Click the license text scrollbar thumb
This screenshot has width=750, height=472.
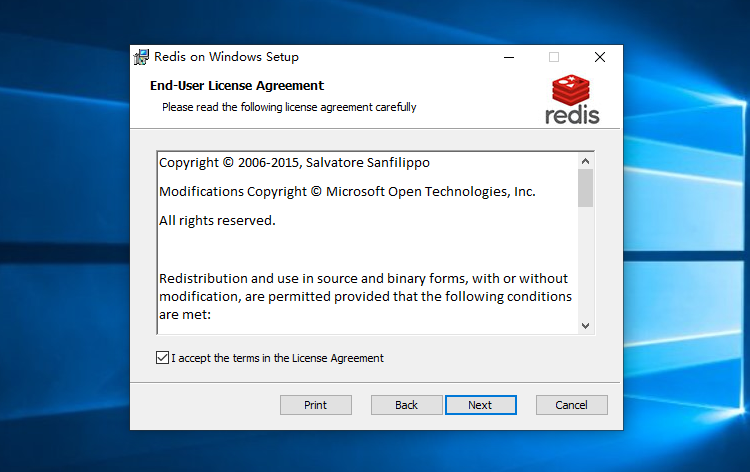point(585,188)
